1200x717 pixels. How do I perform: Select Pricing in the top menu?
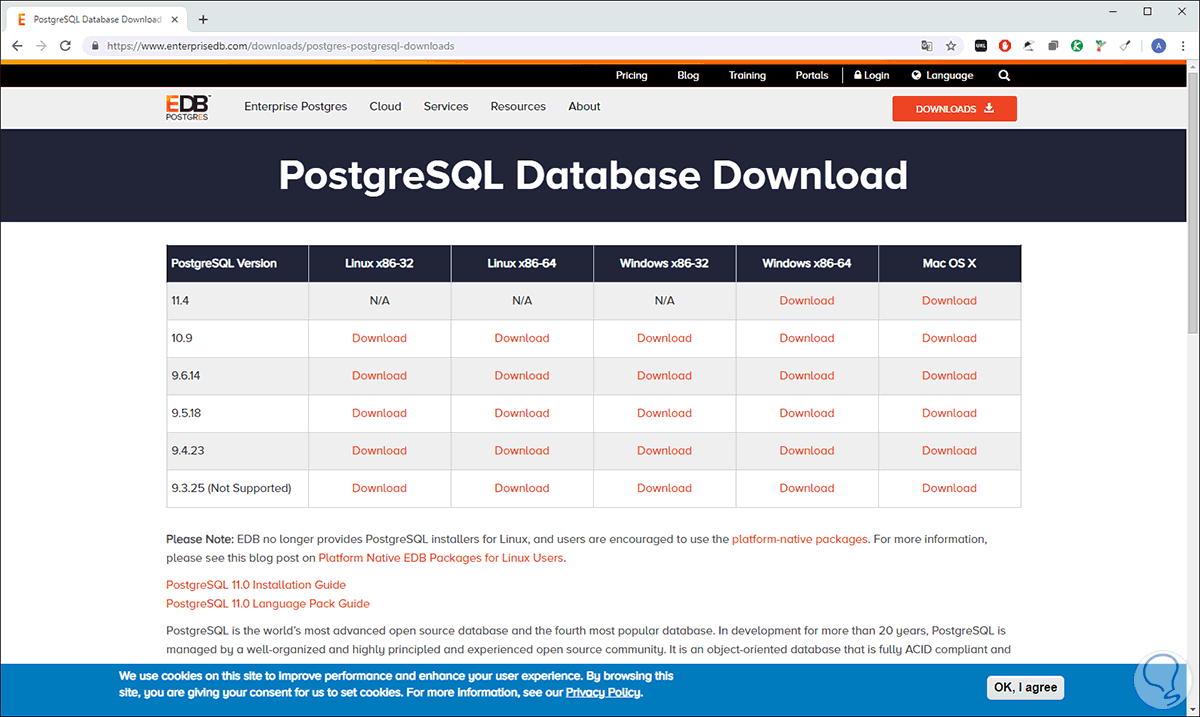(631, 75)
